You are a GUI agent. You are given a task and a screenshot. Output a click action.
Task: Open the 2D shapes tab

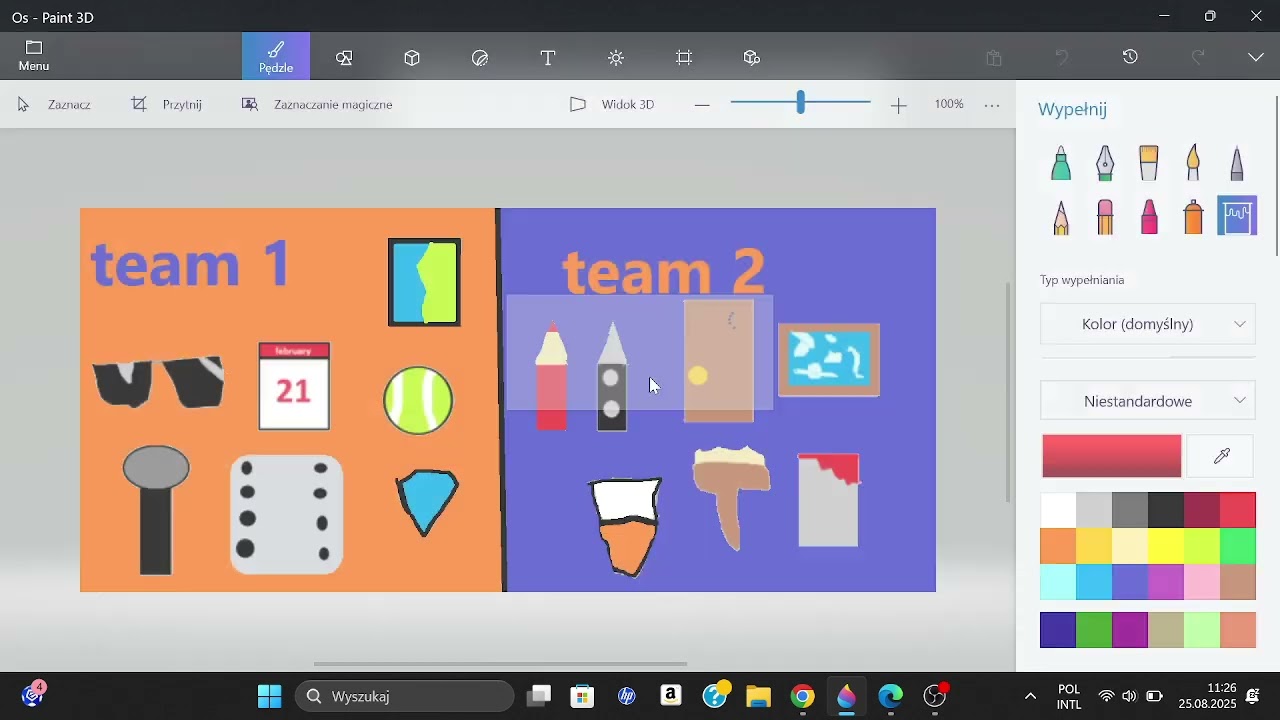coord(345,58)
